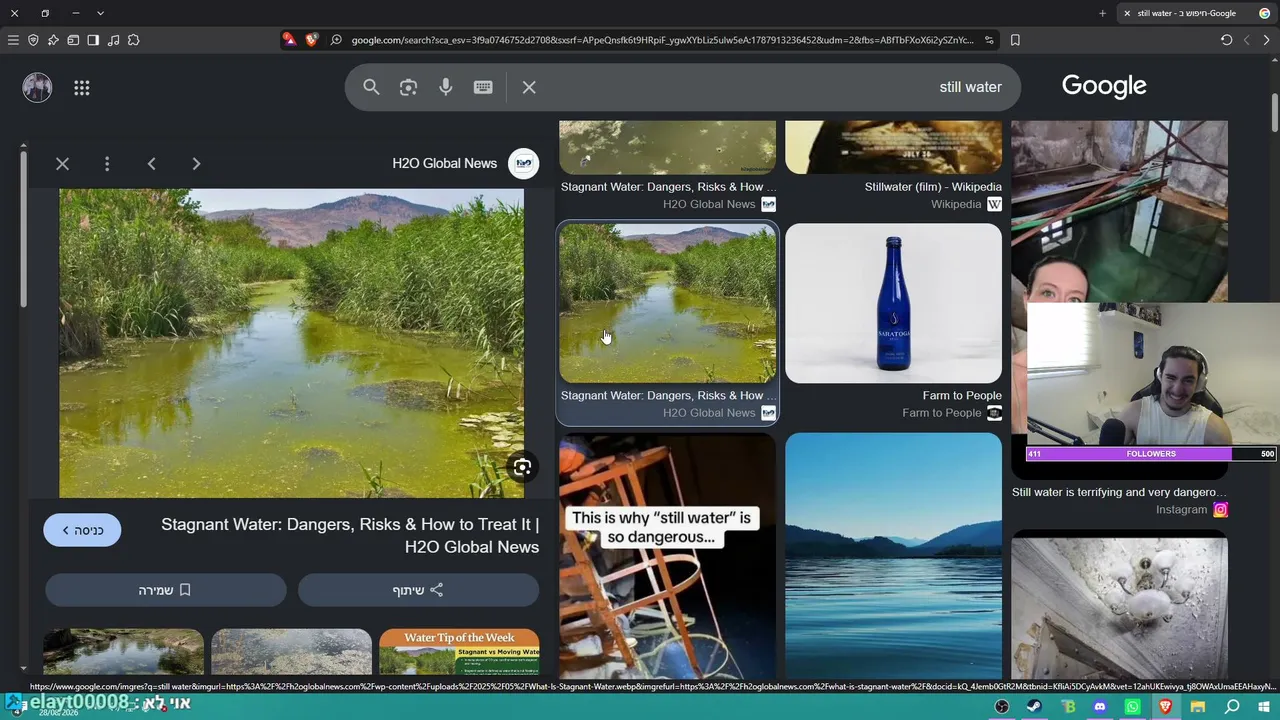Screen dimensions: 1280x720
Task: Open the 'This is why still water is so dangerous' image
Action: point(667,556)
